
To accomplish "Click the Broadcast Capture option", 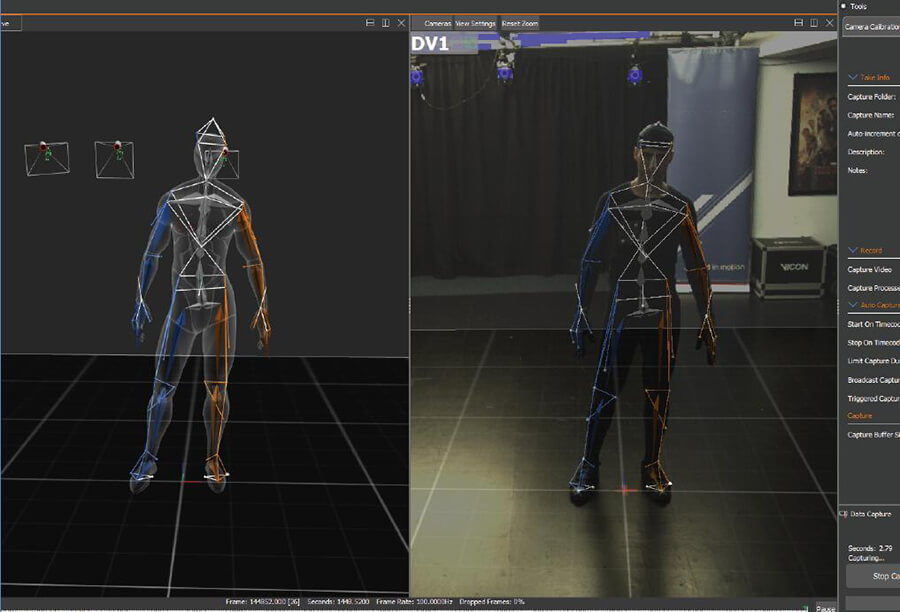I will 874,380.
